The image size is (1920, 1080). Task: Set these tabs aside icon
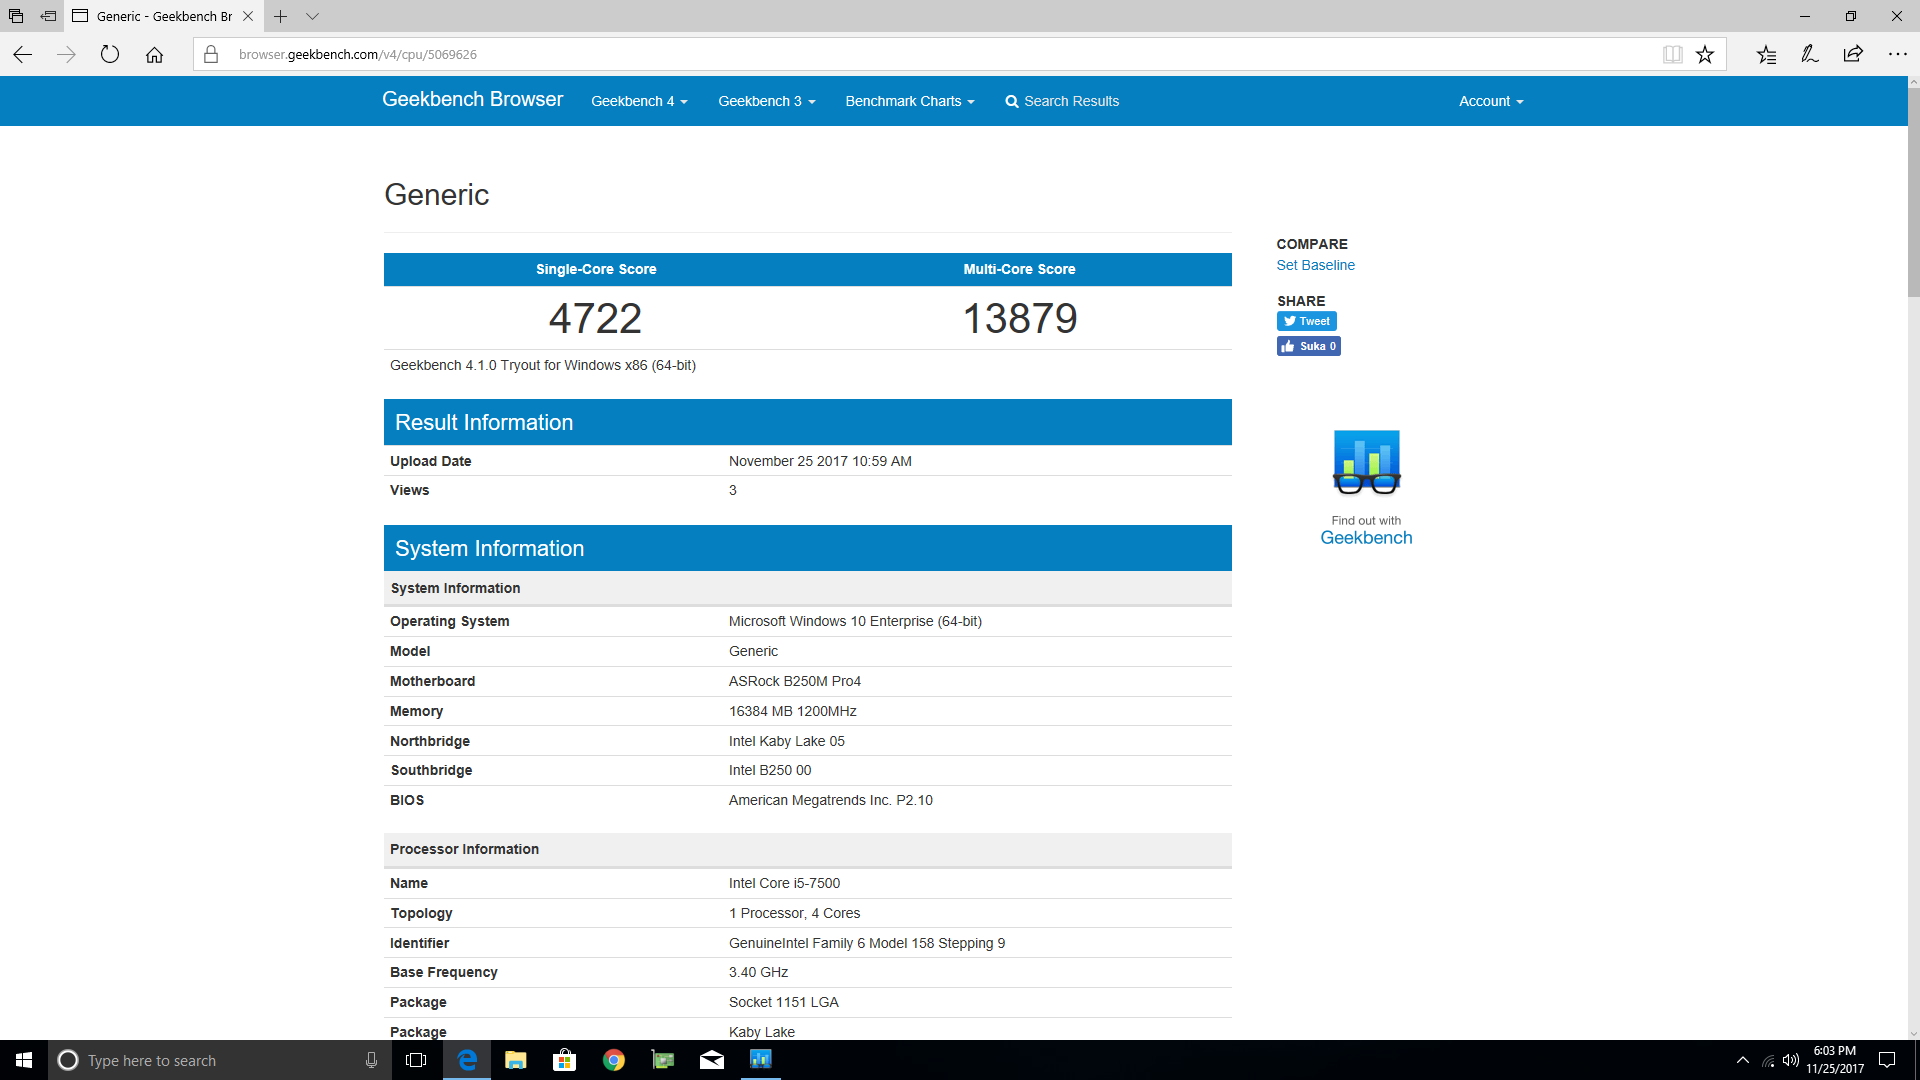point(48,16)
